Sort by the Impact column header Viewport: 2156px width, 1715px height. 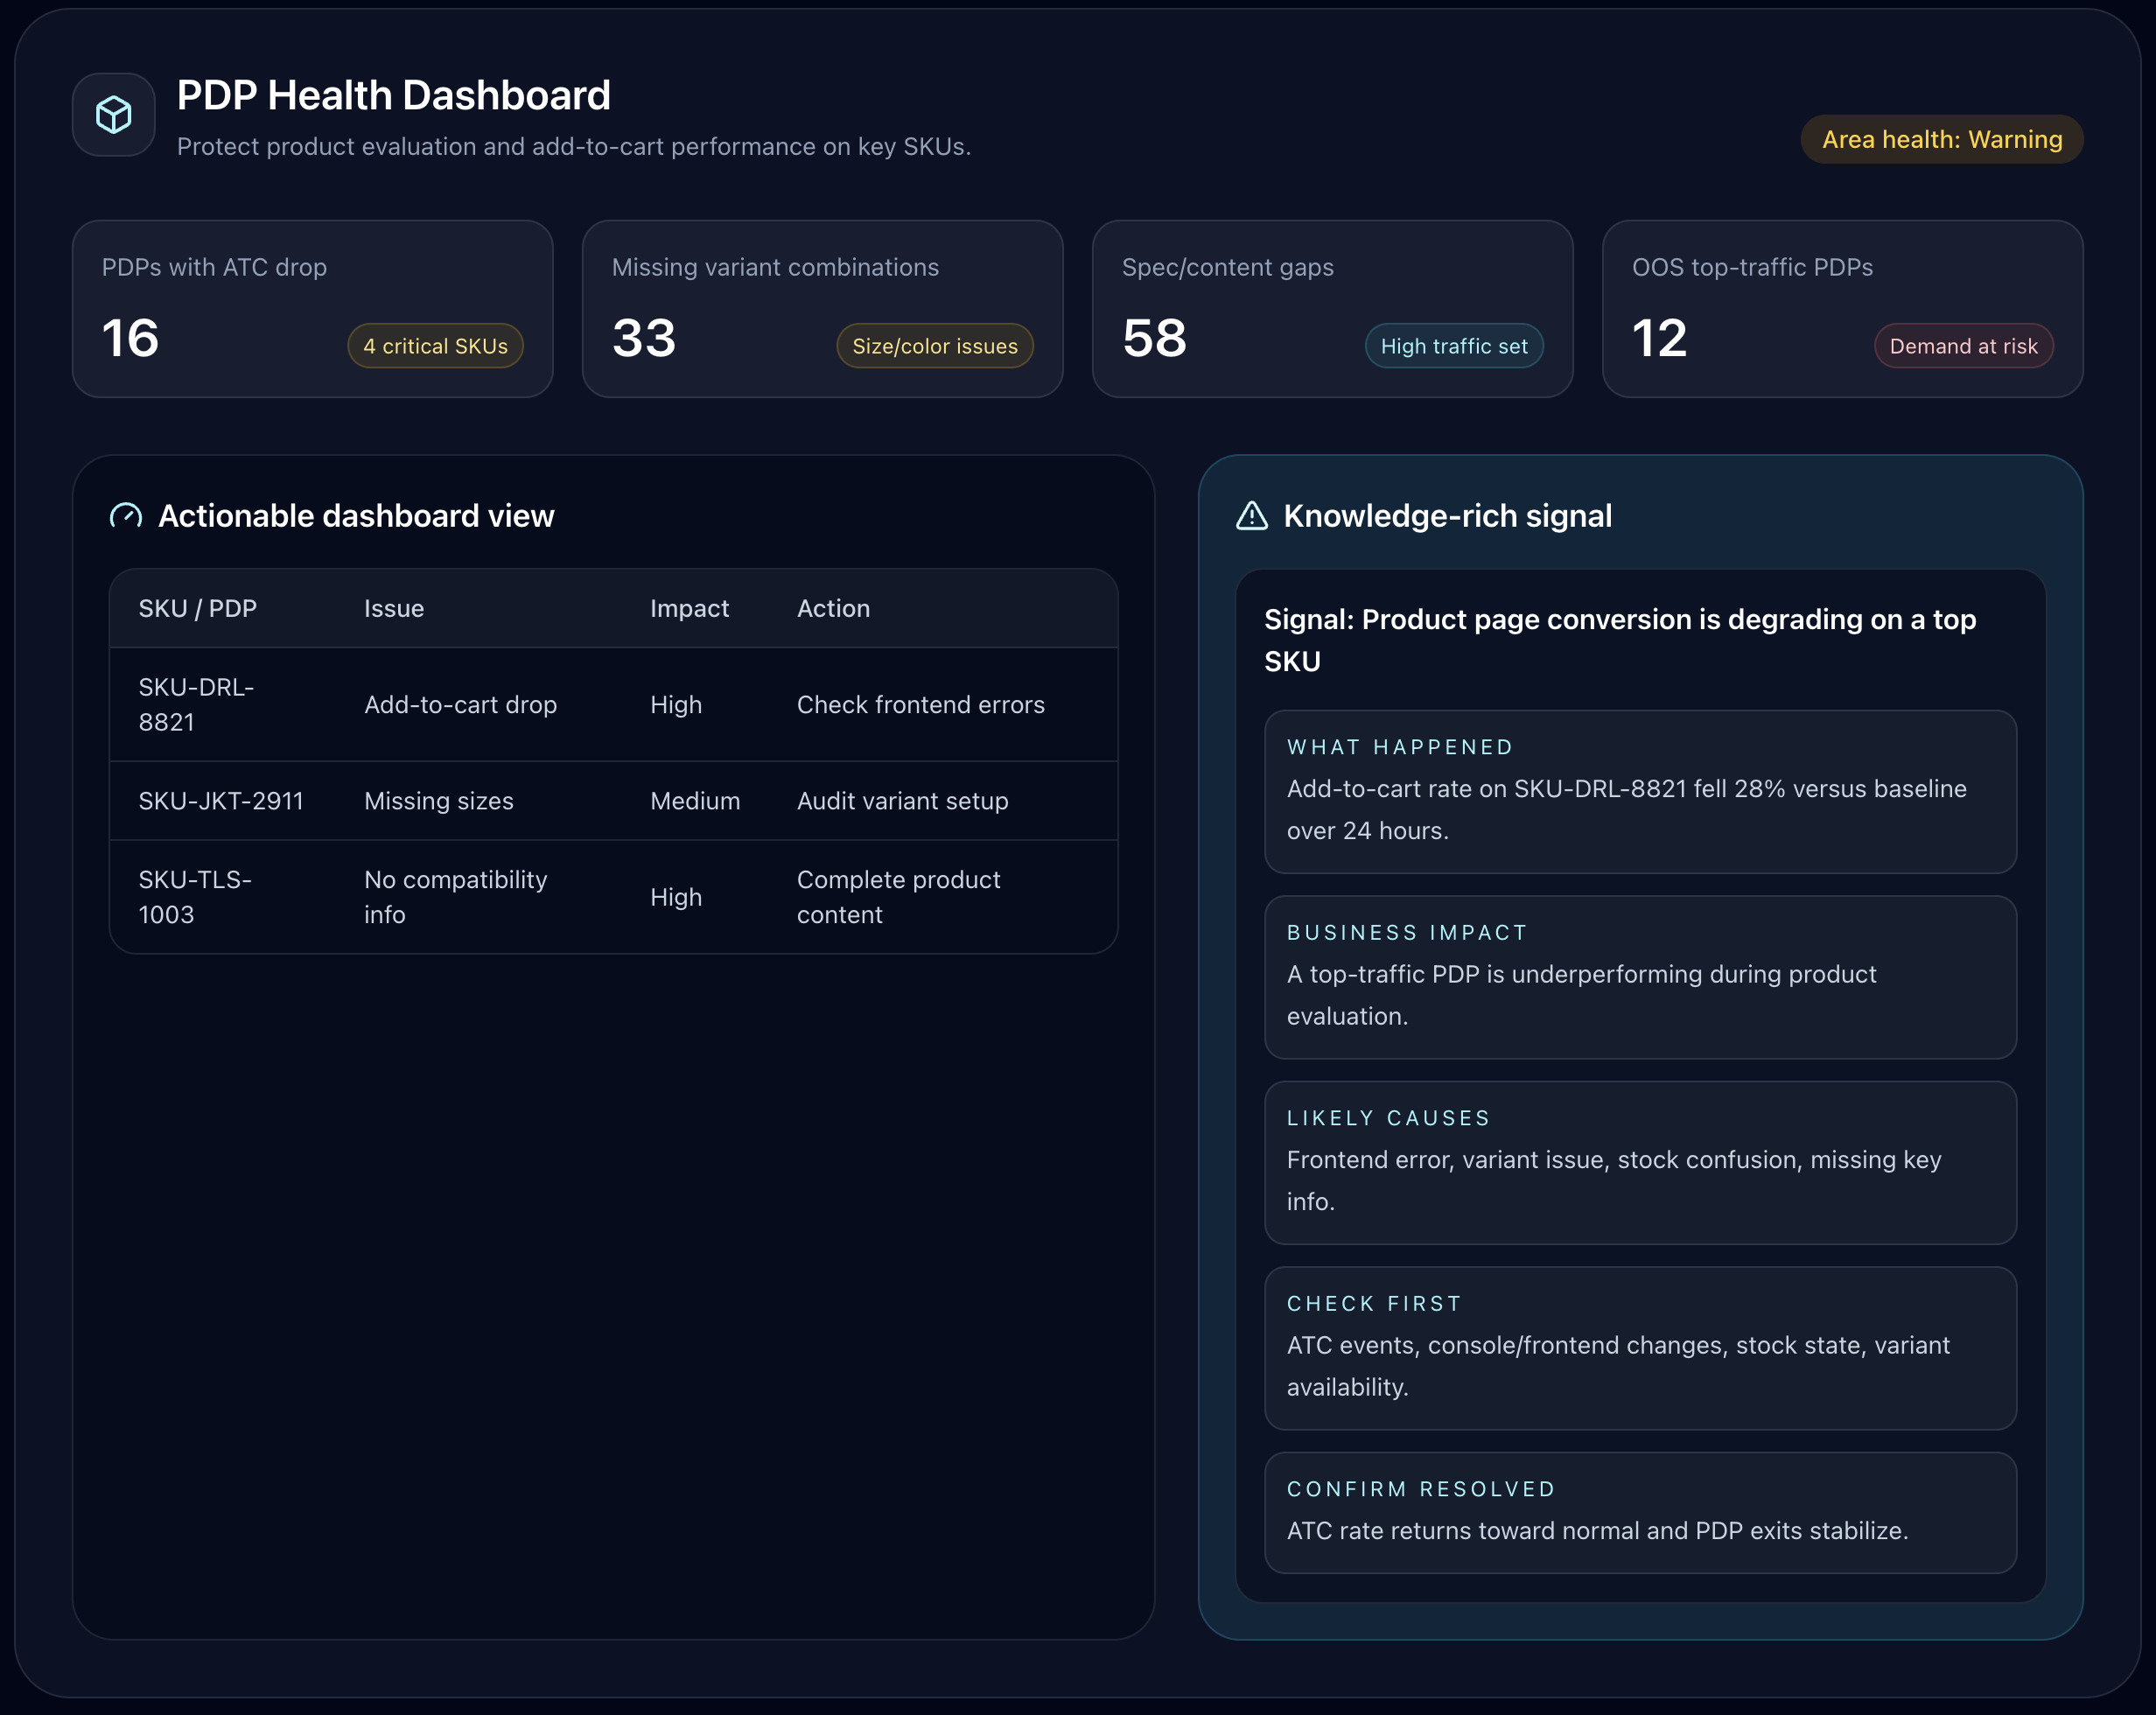[x=689, y=608]
